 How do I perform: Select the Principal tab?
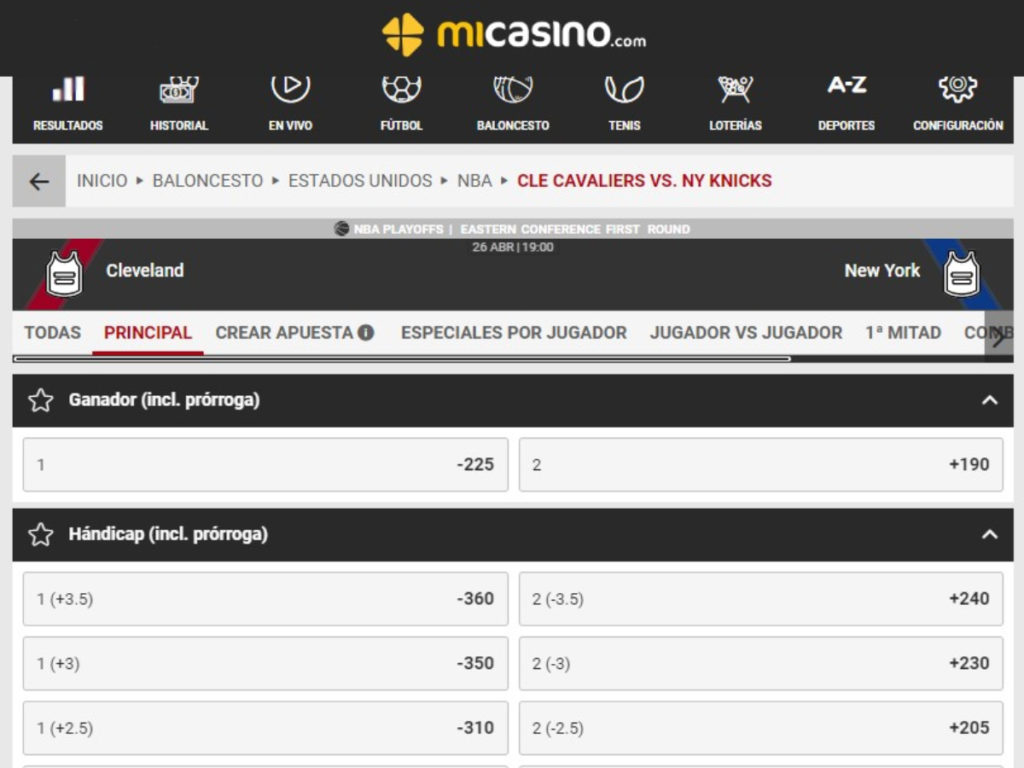148,332
